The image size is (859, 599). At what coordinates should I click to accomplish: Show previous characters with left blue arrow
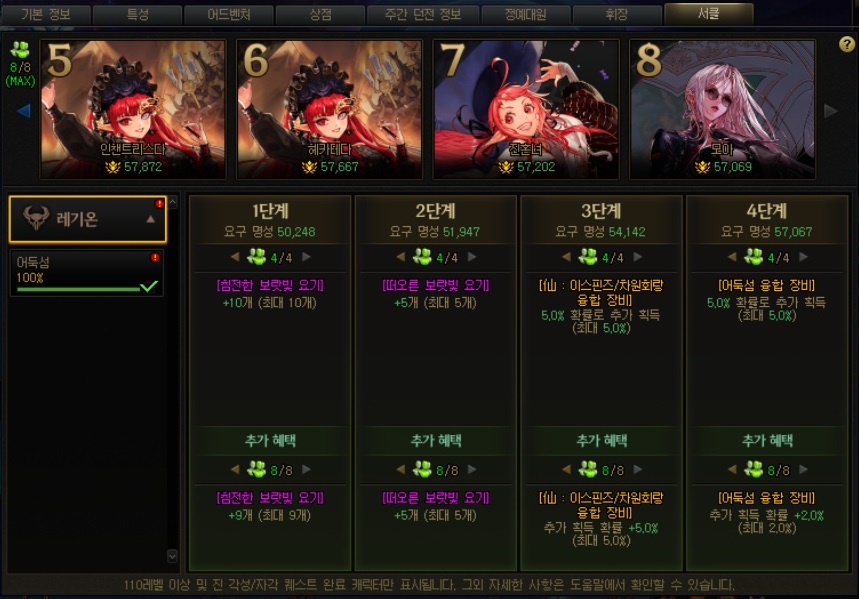pyautogui.click(x=23, y=111)
